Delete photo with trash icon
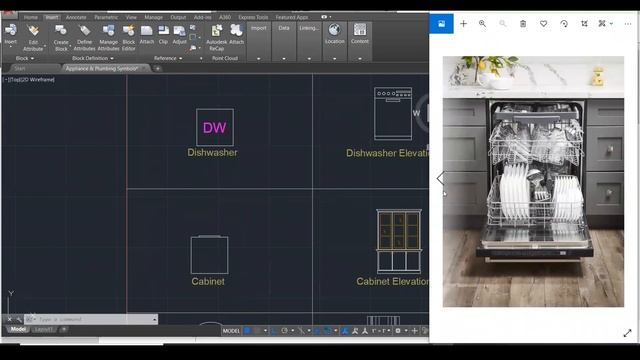Viewport: 640px width, 360px height. tap(523, 24)
